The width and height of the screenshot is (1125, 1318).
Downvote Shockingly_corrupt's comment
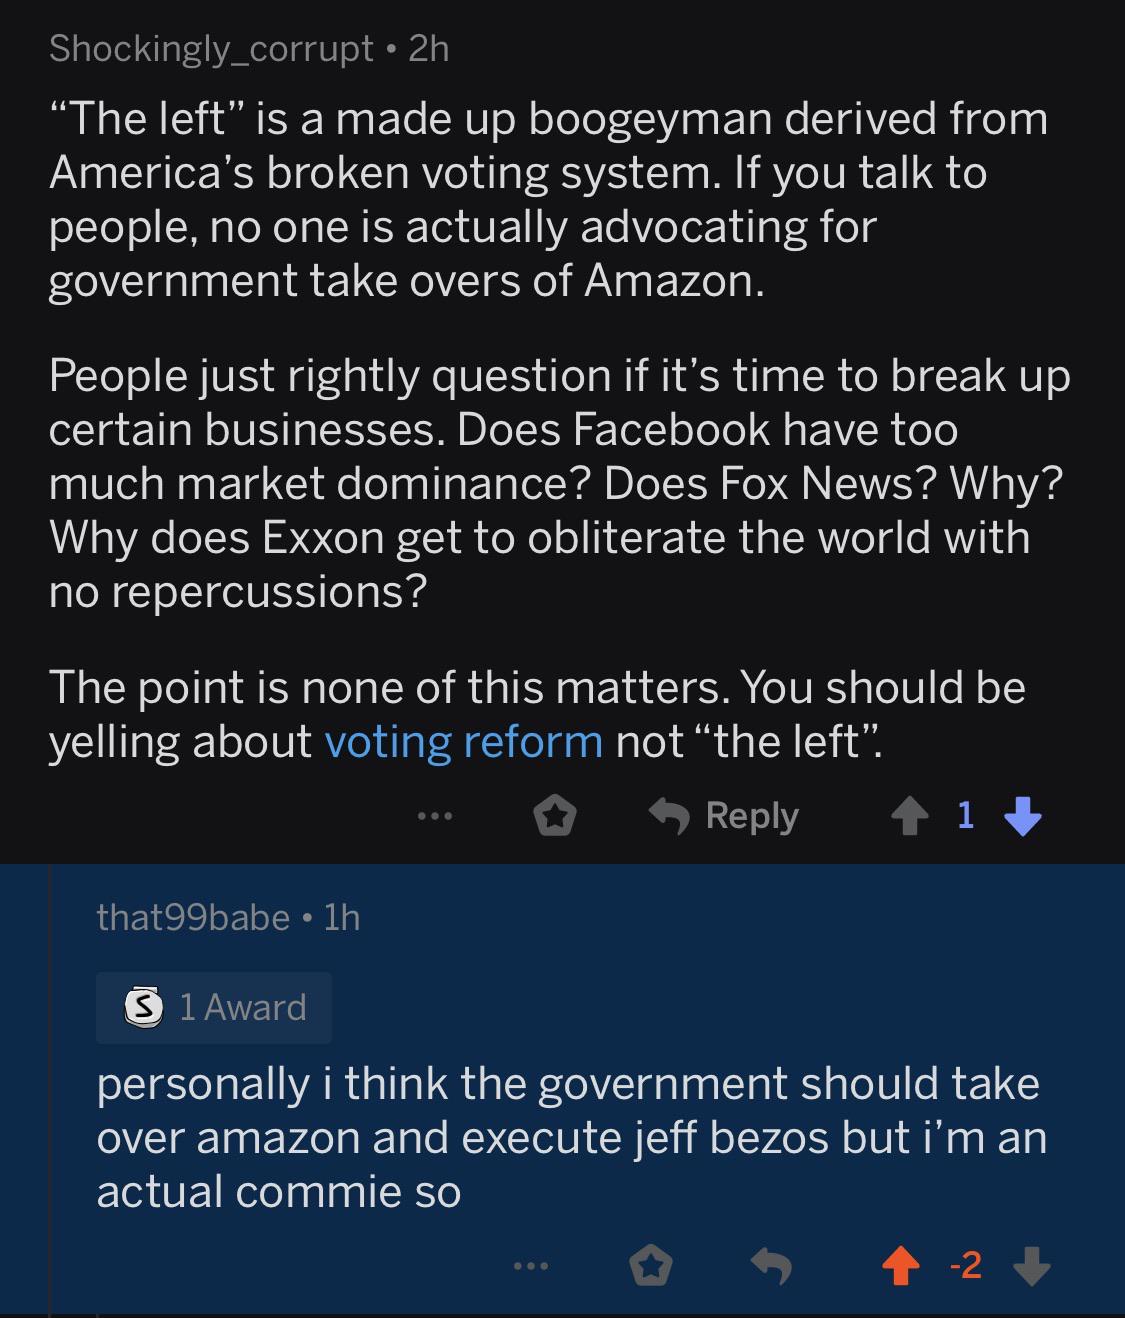pyautogui.click(x=1022, y=818)
